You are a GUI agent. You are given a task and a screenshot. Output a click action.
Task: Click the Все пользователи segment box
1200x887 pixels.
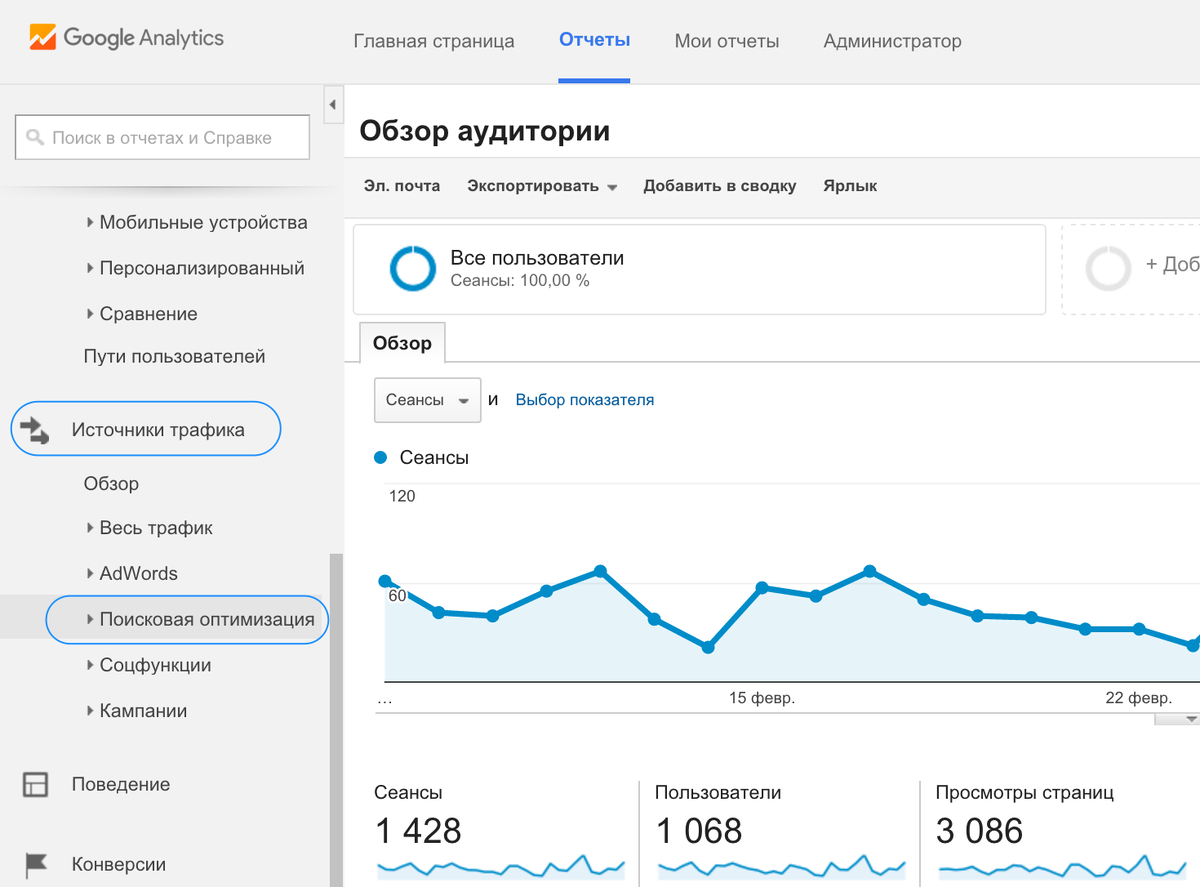point(699,269)
